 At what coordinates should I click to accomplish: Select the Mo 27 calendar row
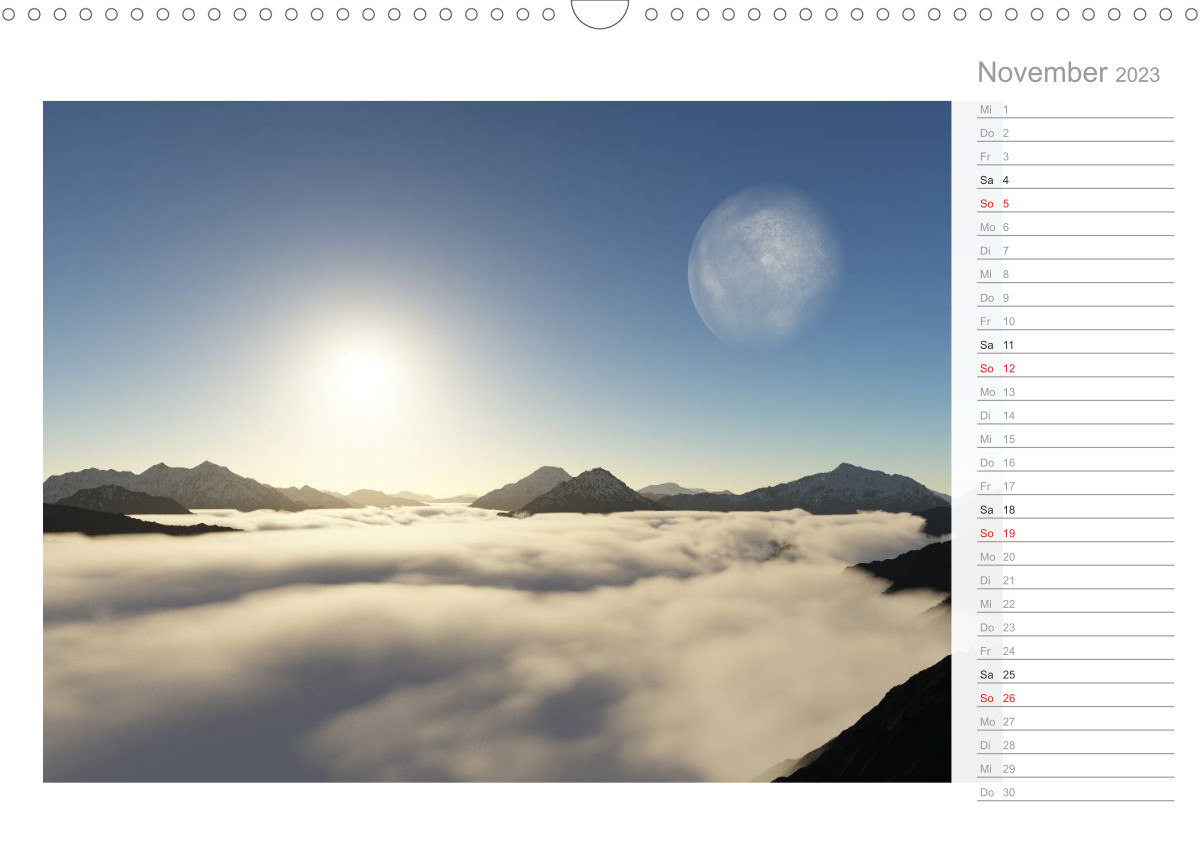(1075, 721)
